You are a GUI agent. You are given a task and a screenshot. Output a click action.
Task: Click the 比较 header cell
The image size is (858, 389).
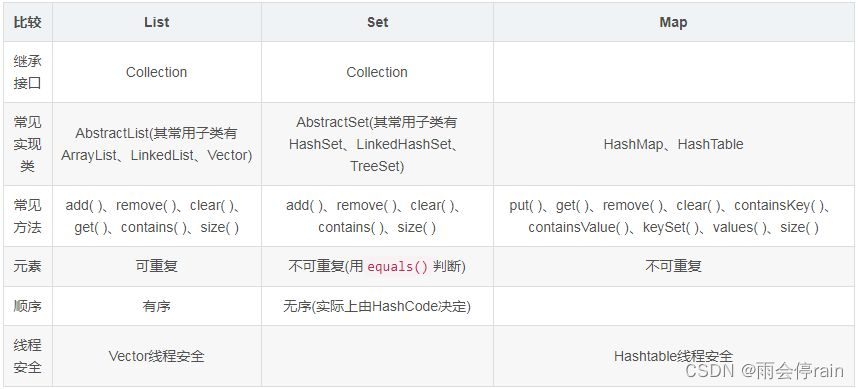click(27, 22)
